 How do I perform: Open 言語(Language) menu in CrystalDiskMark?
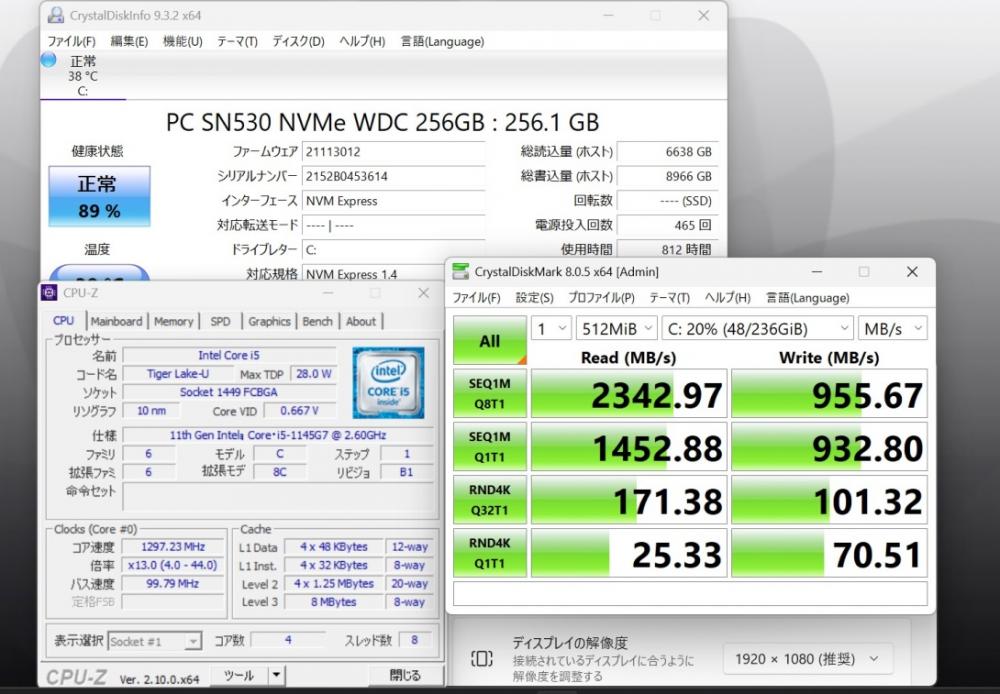click(807, 298)
